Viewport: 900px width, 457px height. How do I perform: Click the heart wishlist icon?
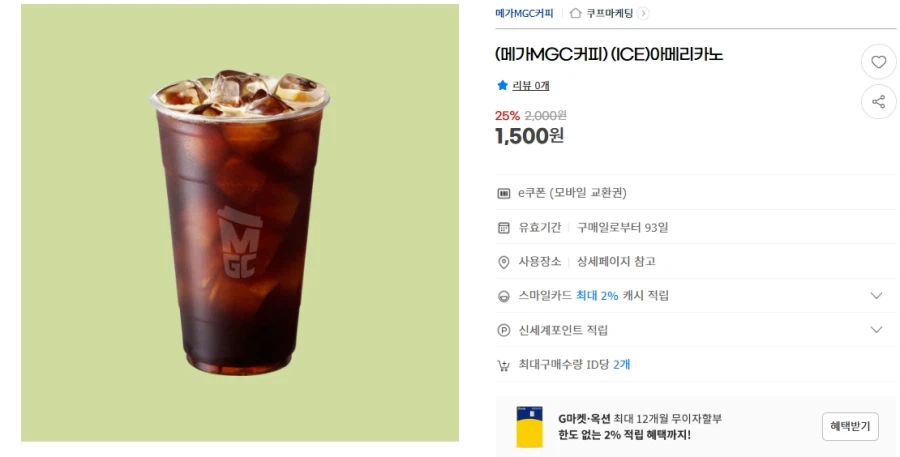pyautogui.click(x=878, y=61)
